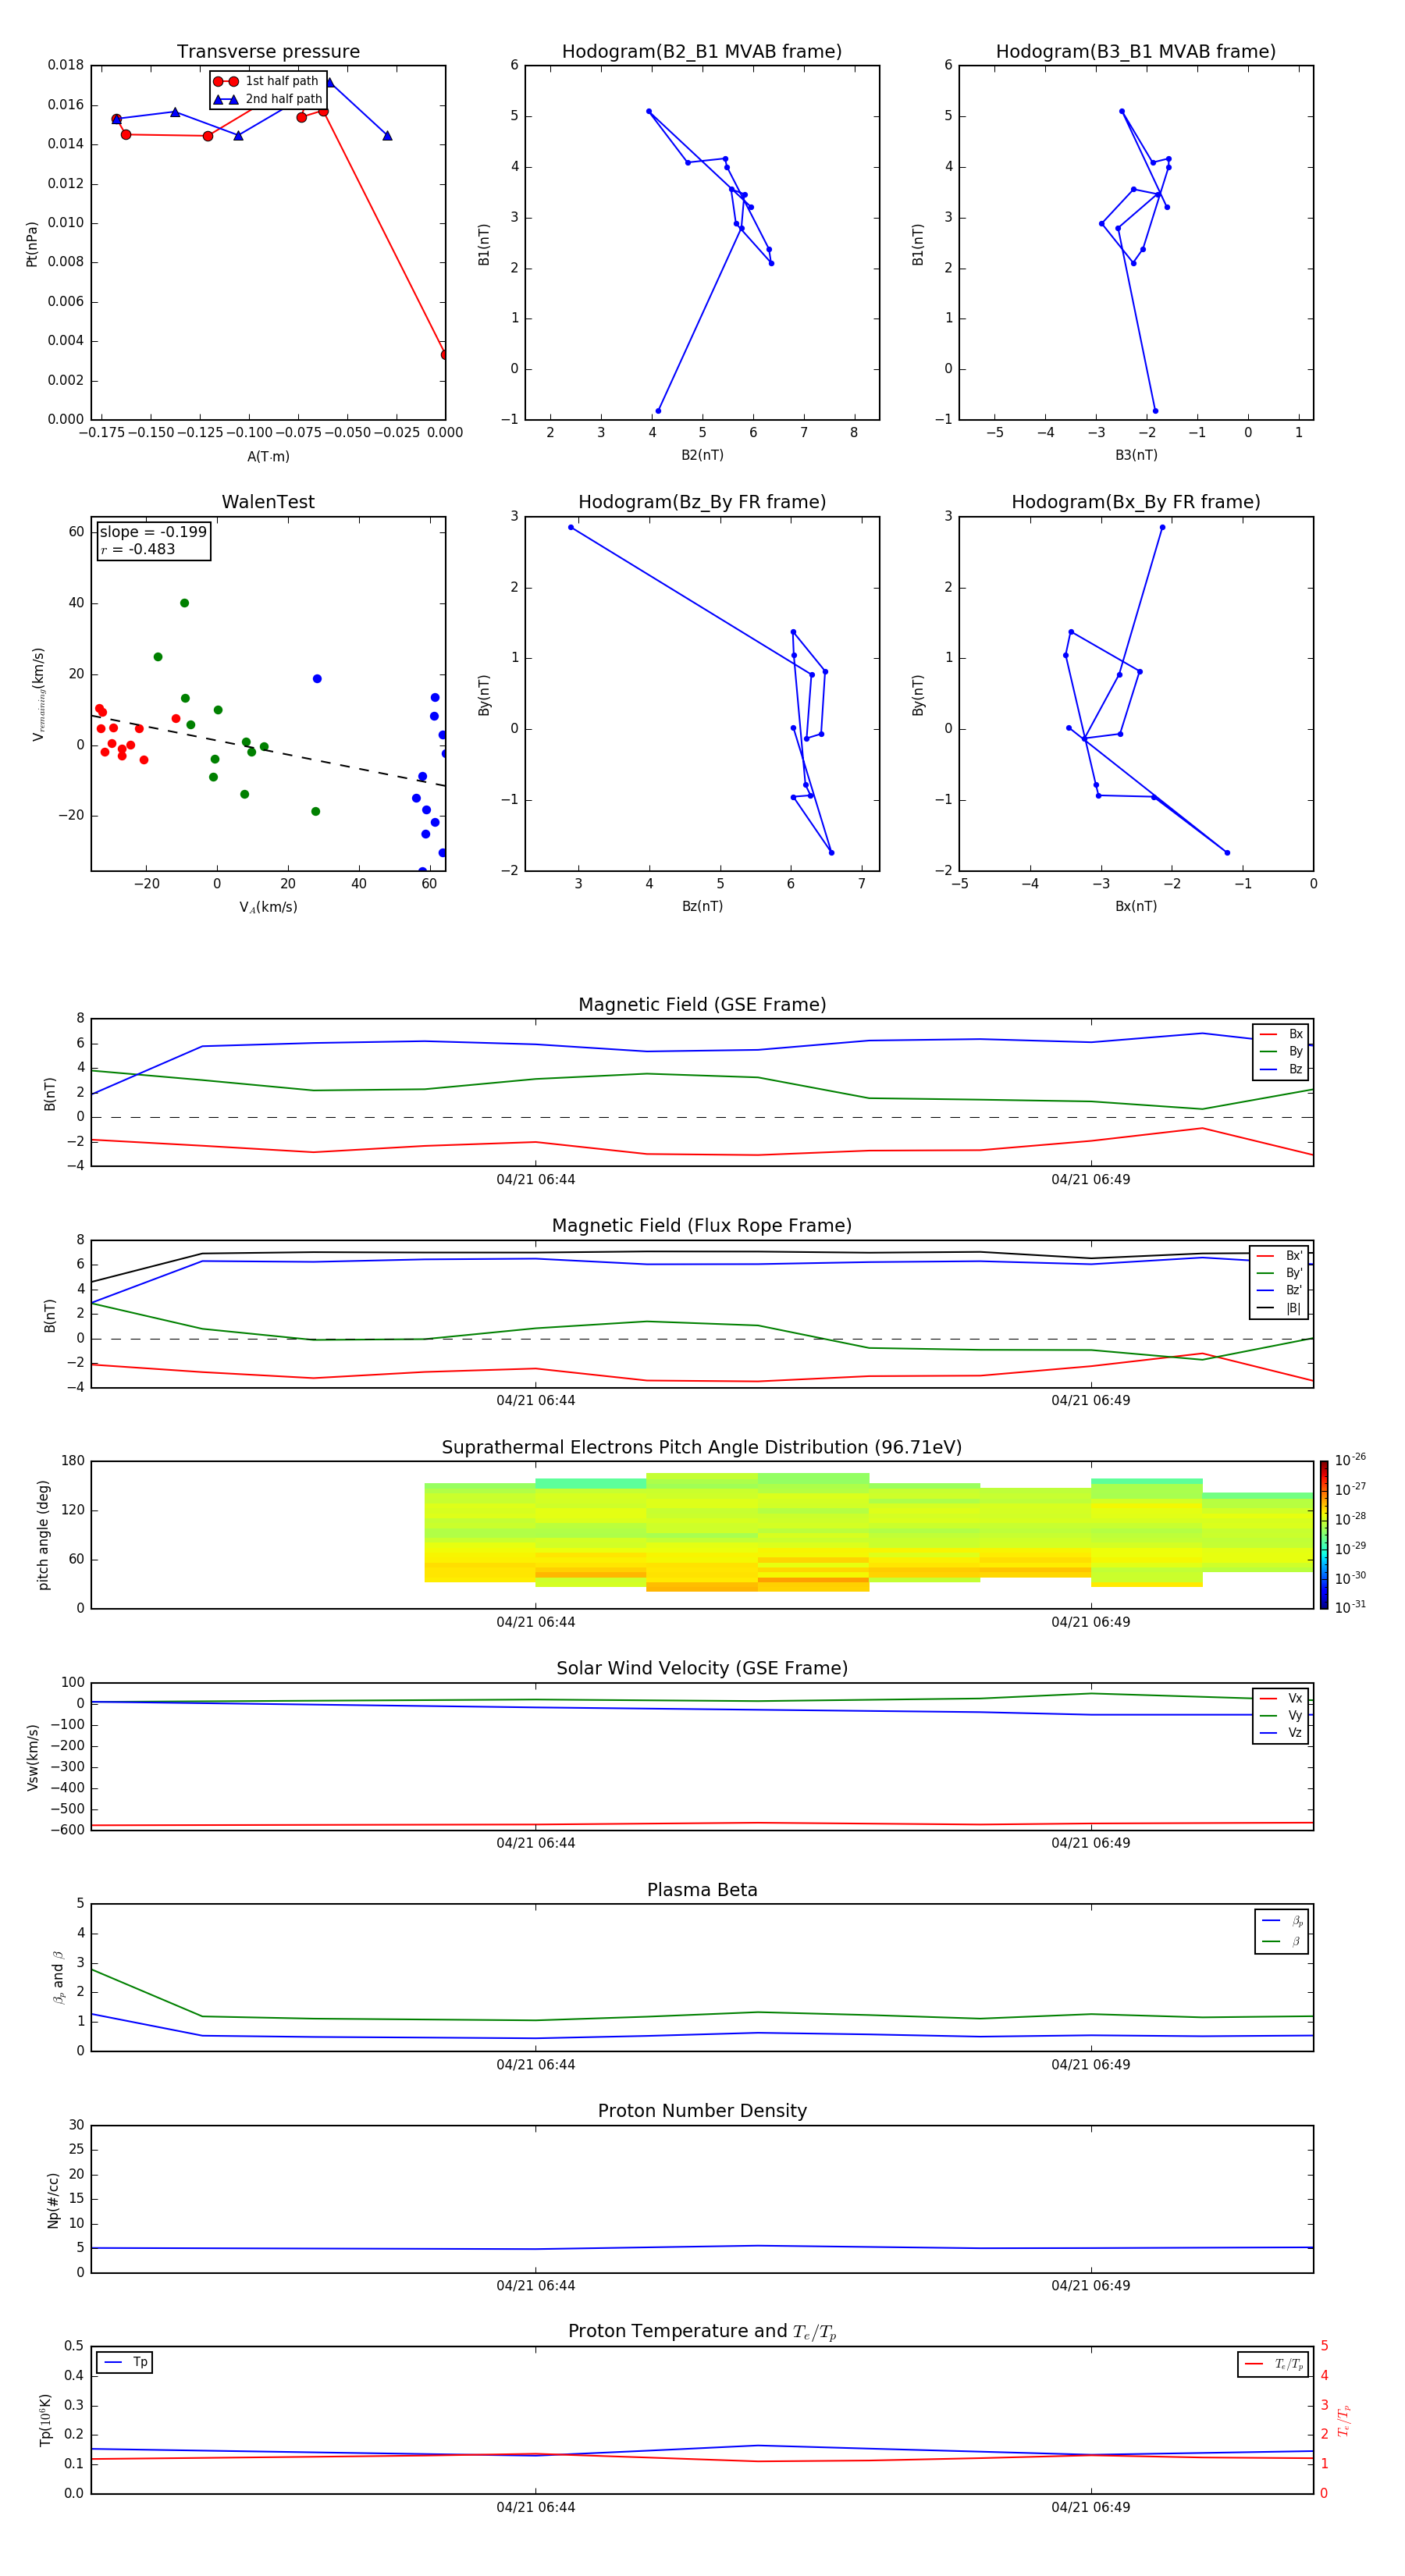Click the 'B3(nT)' x-axis label
The height and width of the screenshot is (2576, 1405).
[x=1136, y=455]
